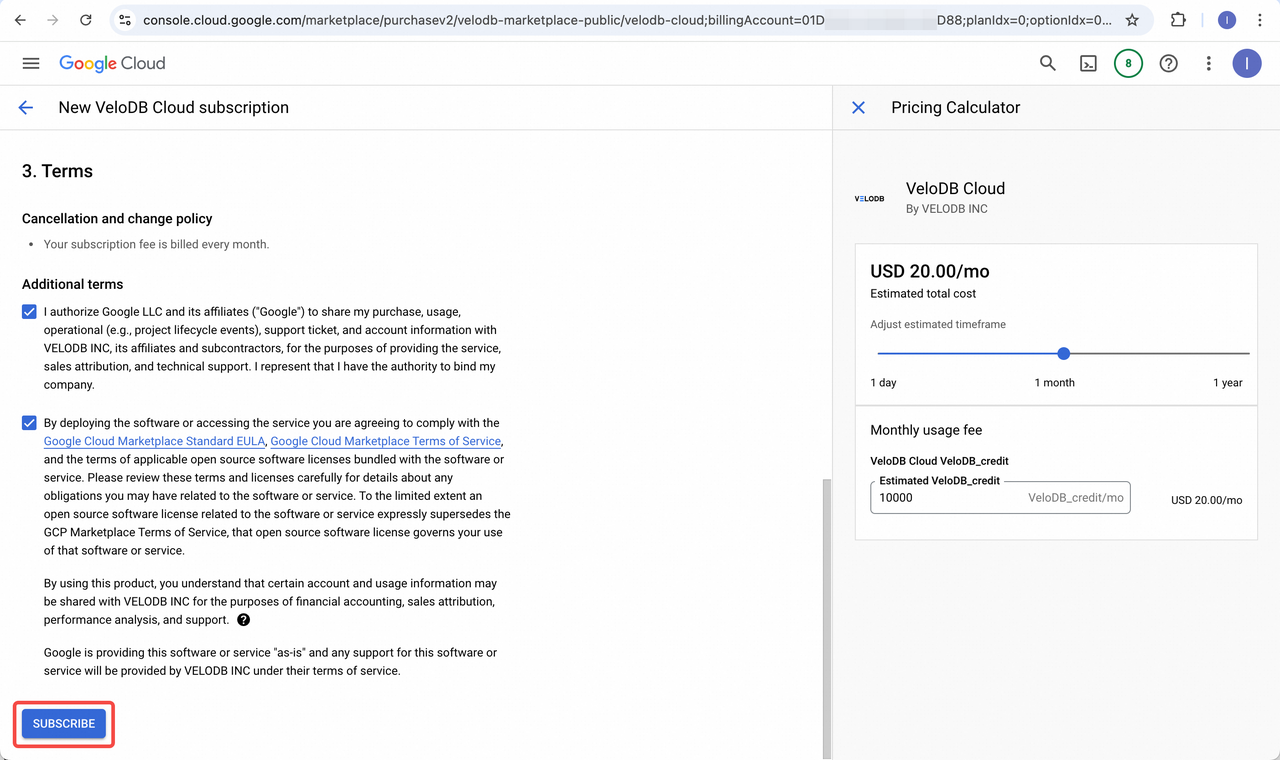The width and height of the screenshot is (1280, 760).
Task: Click the profile avatar in the top right
Action: [x=1247, y=63]
